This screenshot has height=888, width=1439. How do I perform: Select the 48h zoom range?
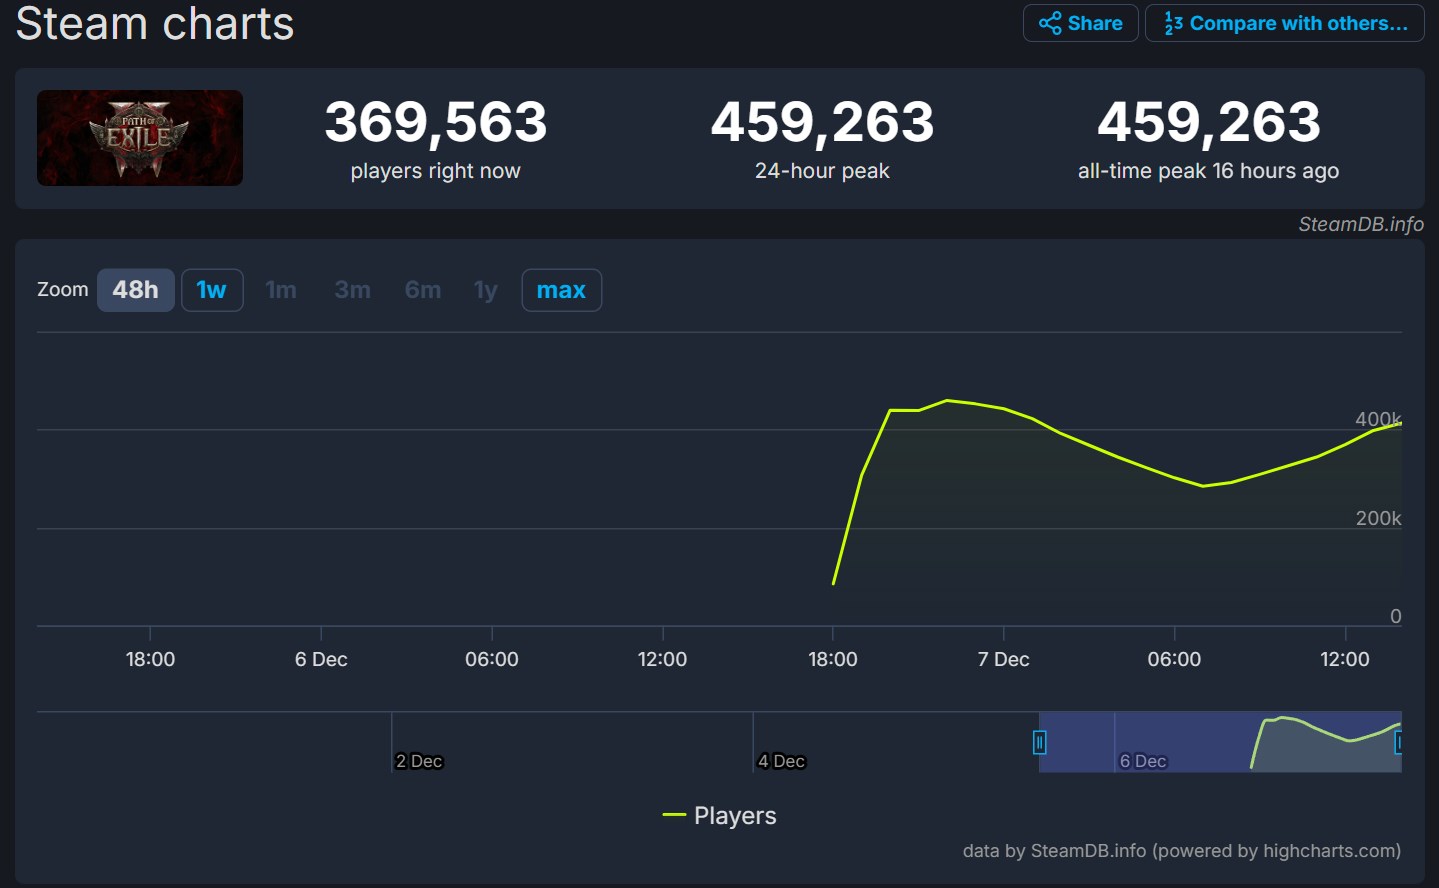[136, 290]
